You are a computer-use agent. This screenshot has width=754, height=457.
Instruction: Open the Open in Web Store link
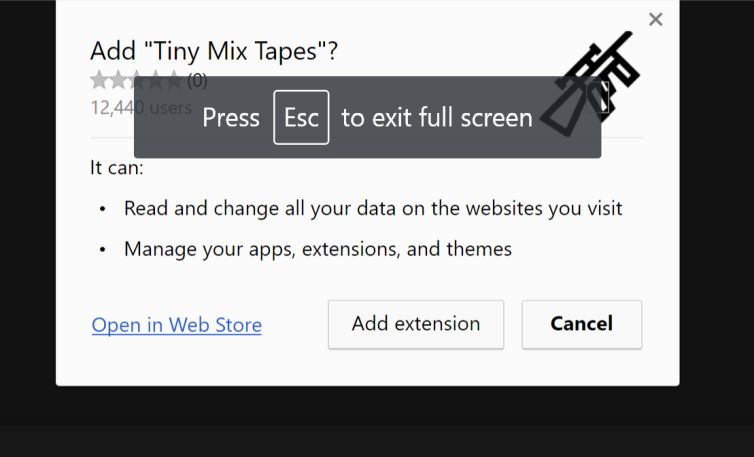click(176, 325)
